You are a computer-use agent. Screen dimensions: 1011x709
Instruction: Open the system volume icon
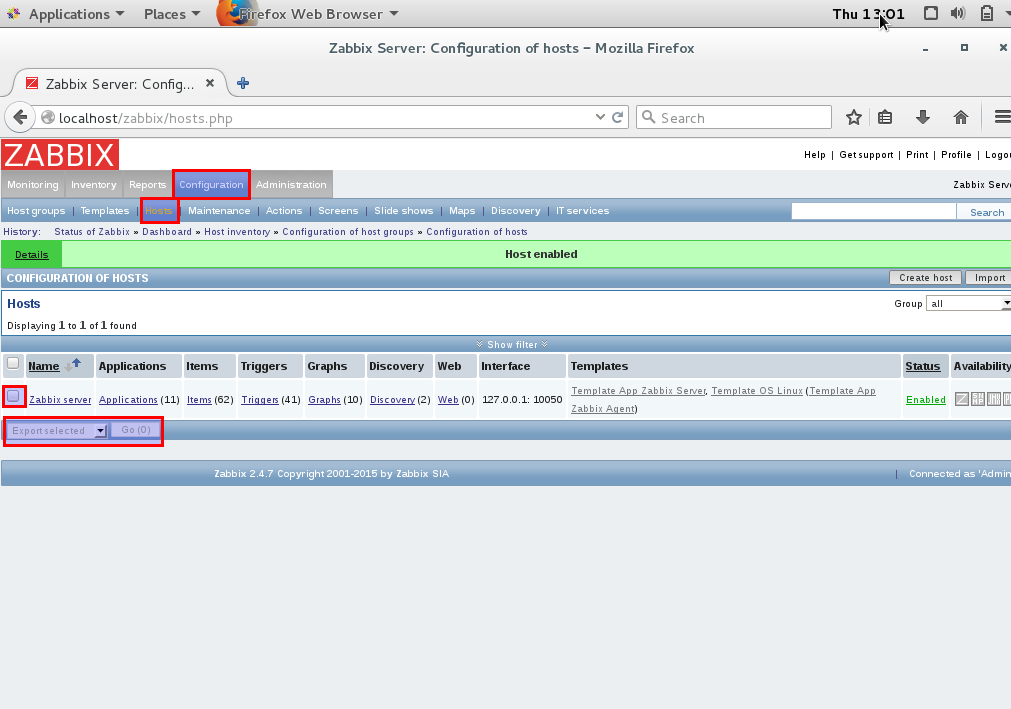[958, 14]
